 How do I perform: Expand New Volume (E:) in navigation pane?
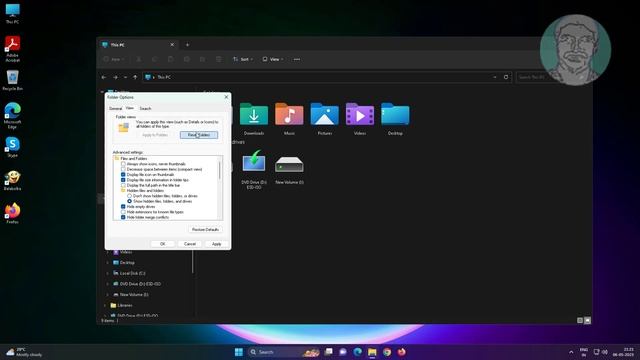(108, 295)
